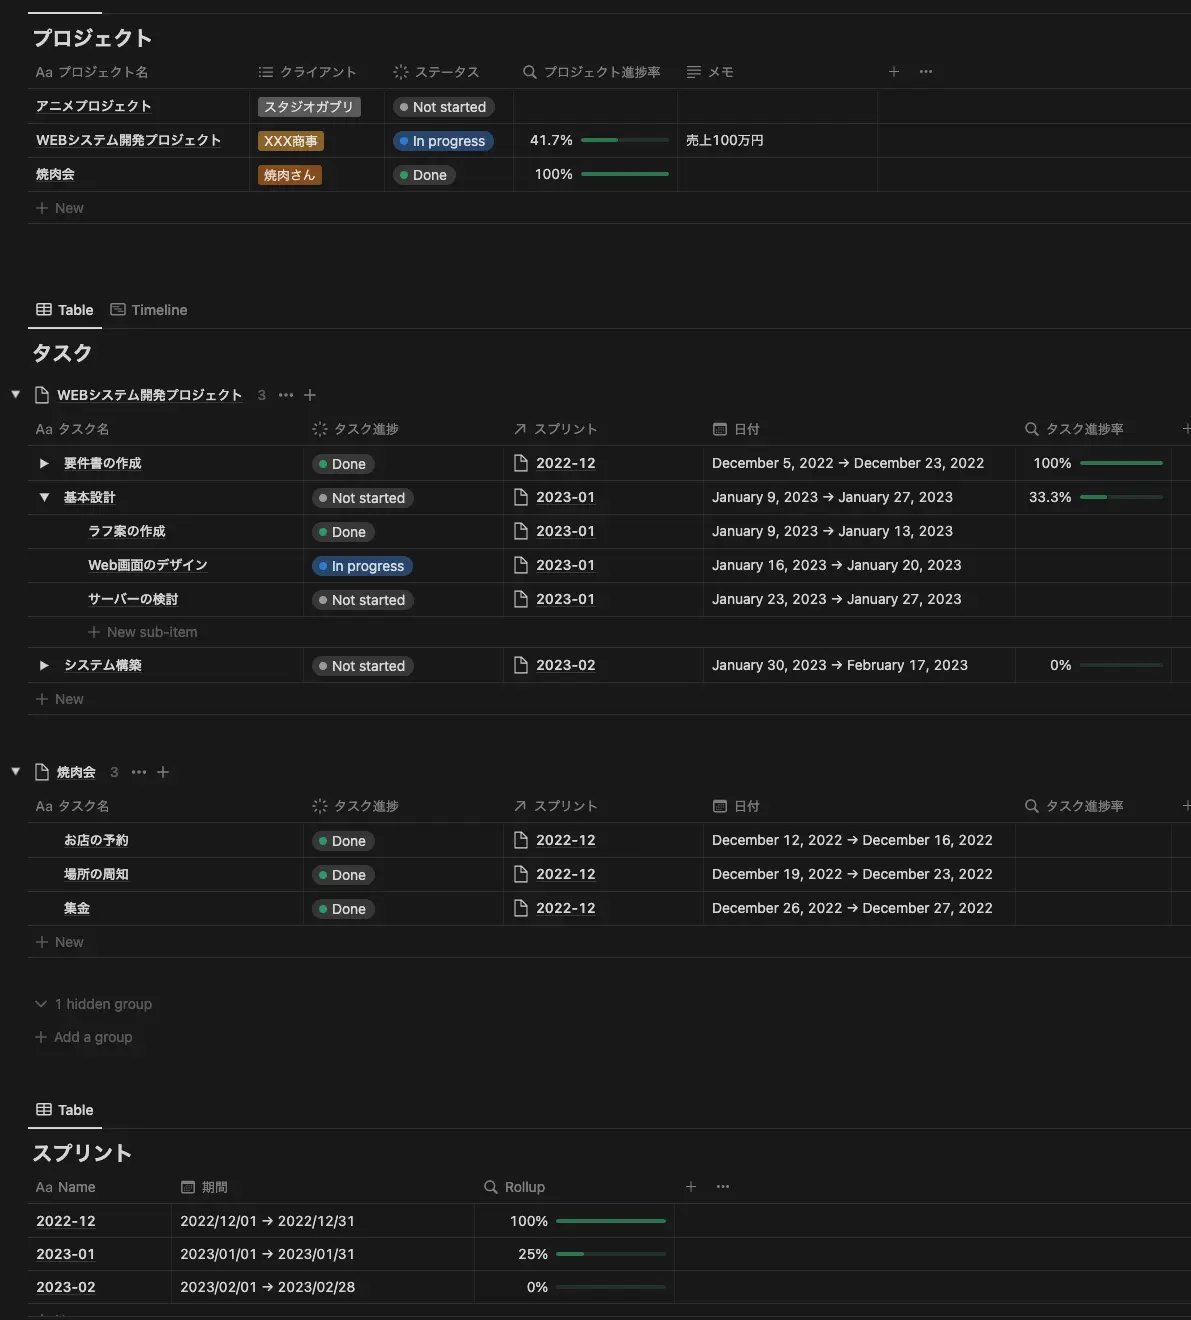Open ellipsis menu of 焼肉会 task group

click(139, 772)
